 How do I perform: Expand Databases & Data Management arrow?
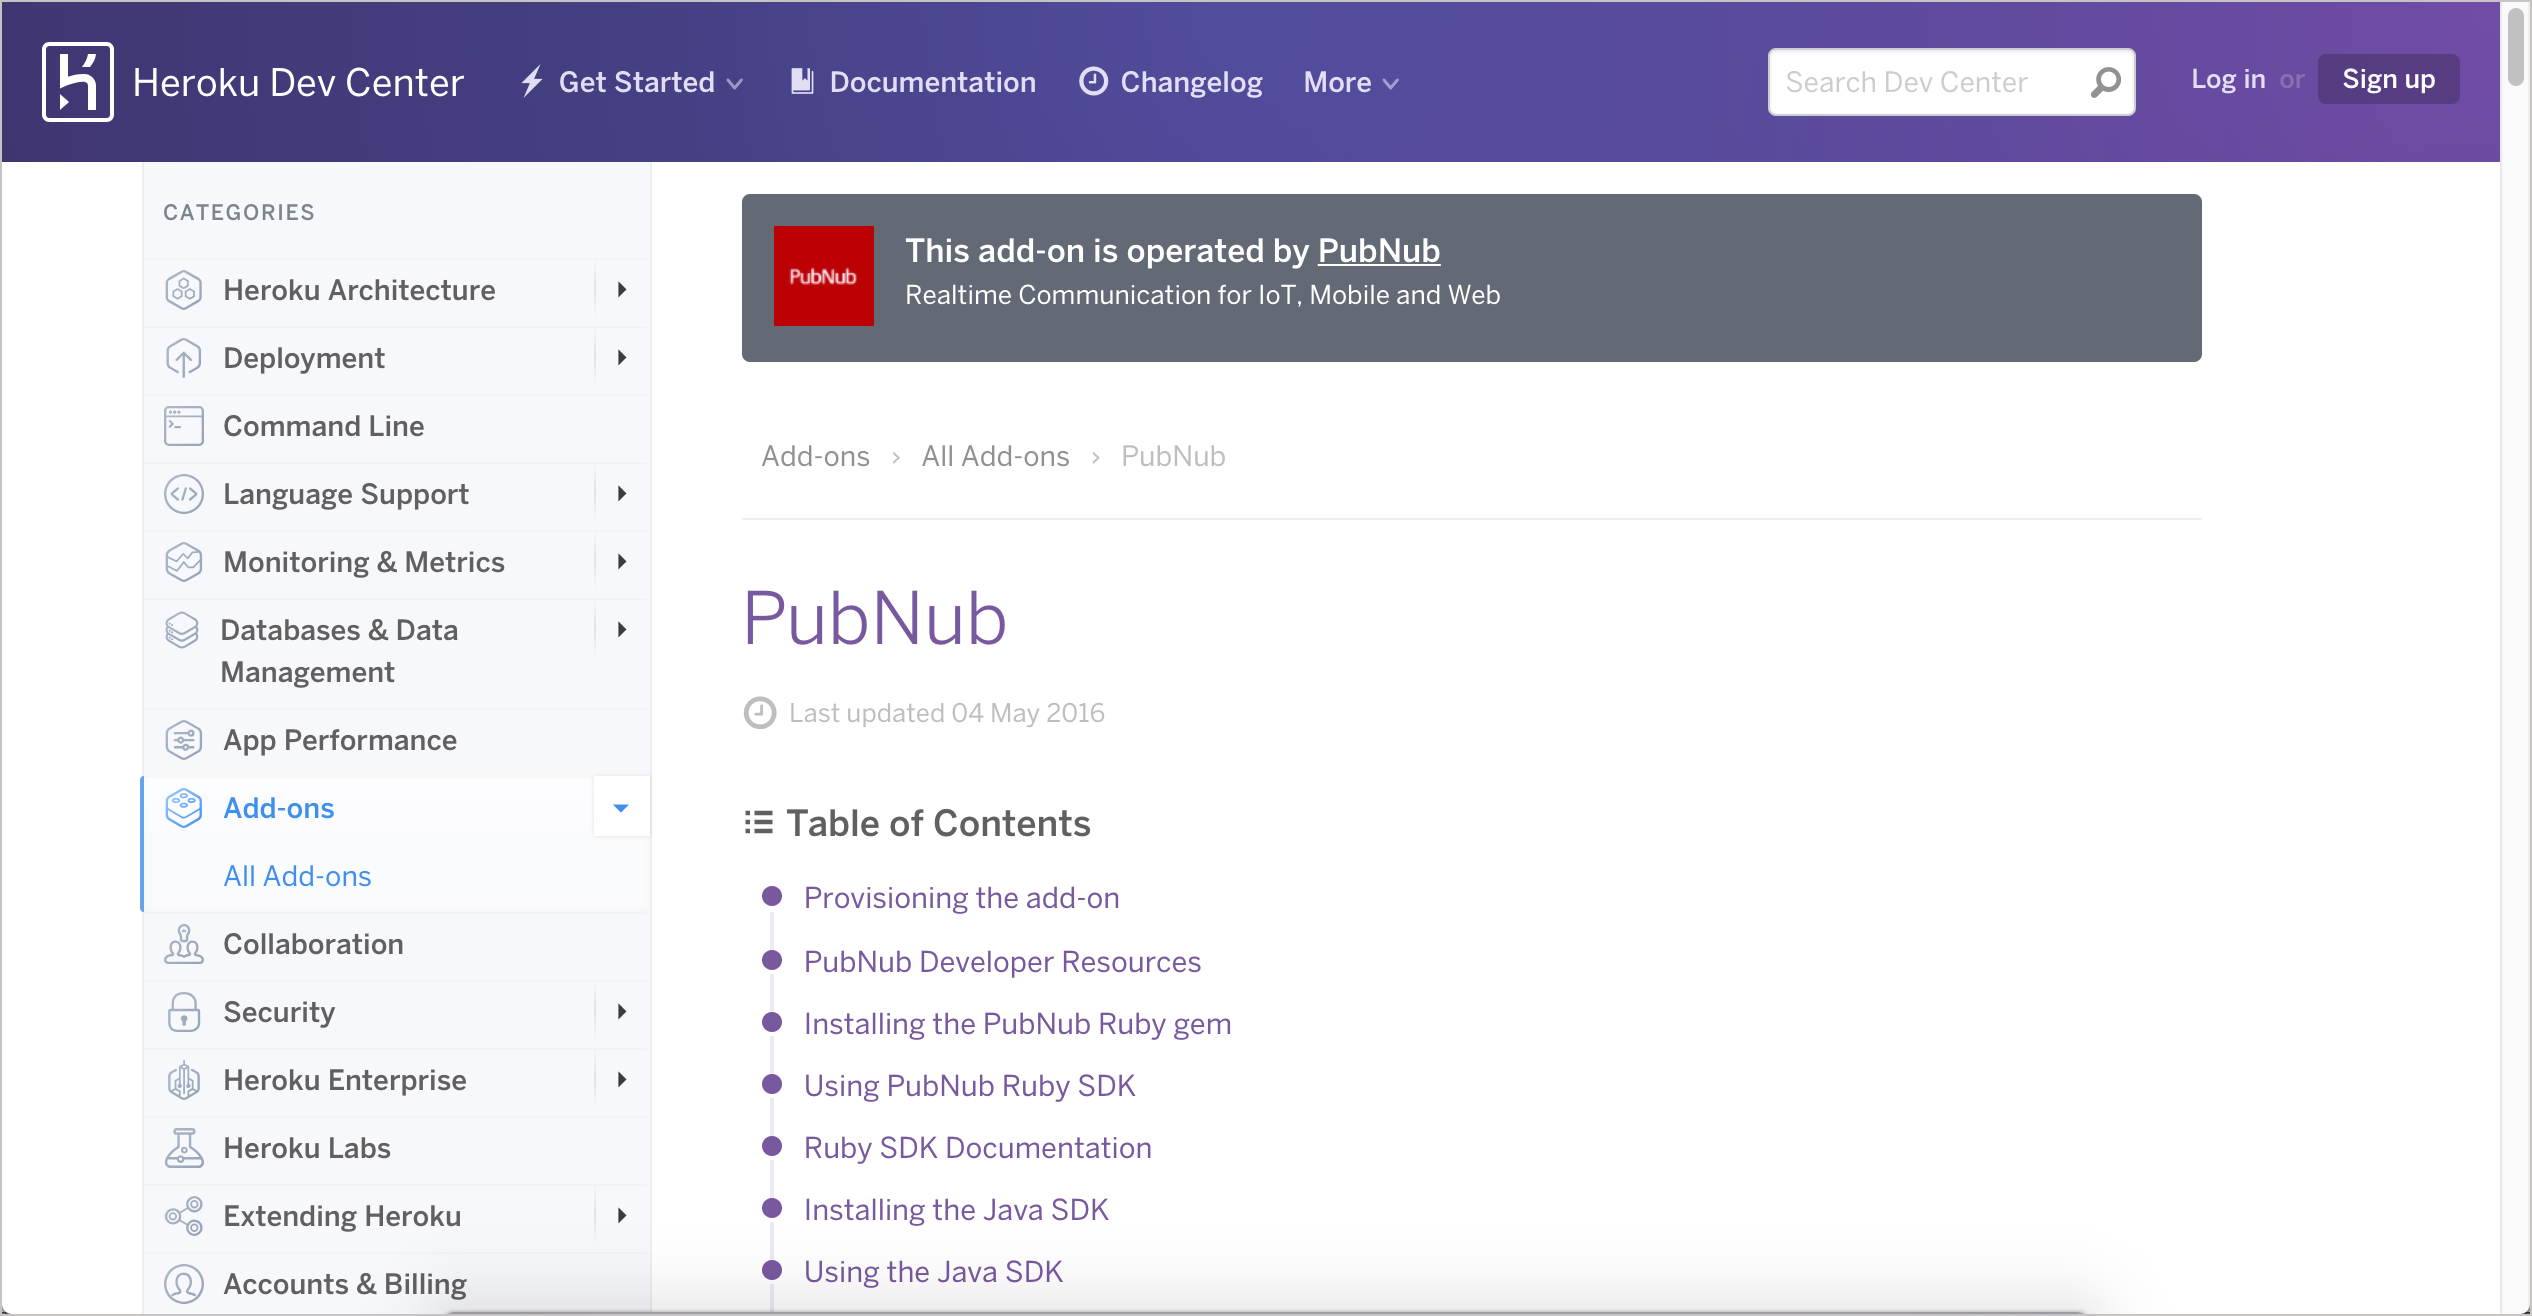tap(622, 630)
